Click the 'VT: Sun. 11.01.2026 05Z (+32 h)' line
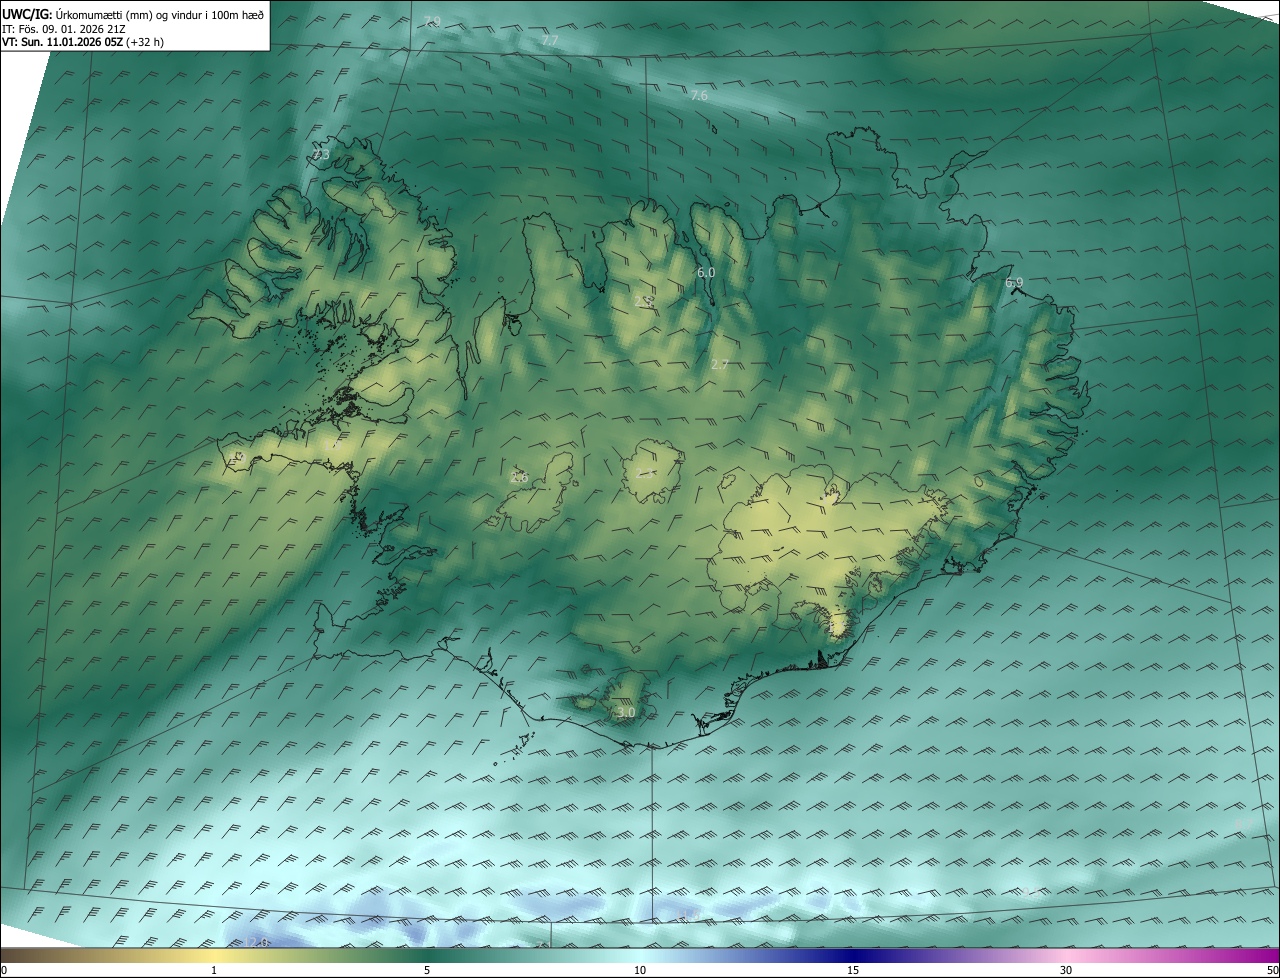 pos(83,42)
